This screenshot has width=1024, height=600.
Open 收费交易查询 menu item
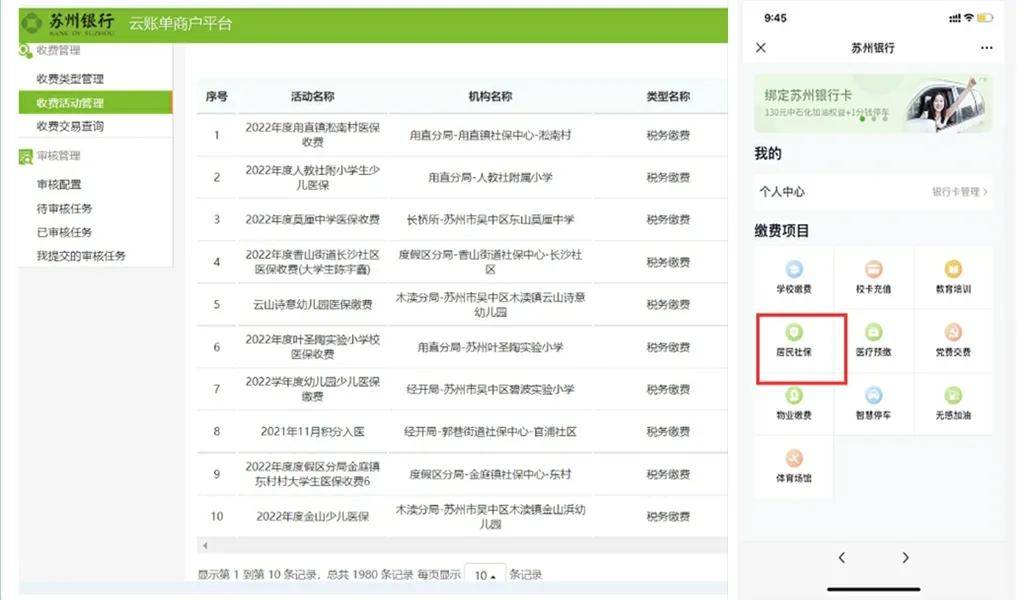click(x=70, y=126)
